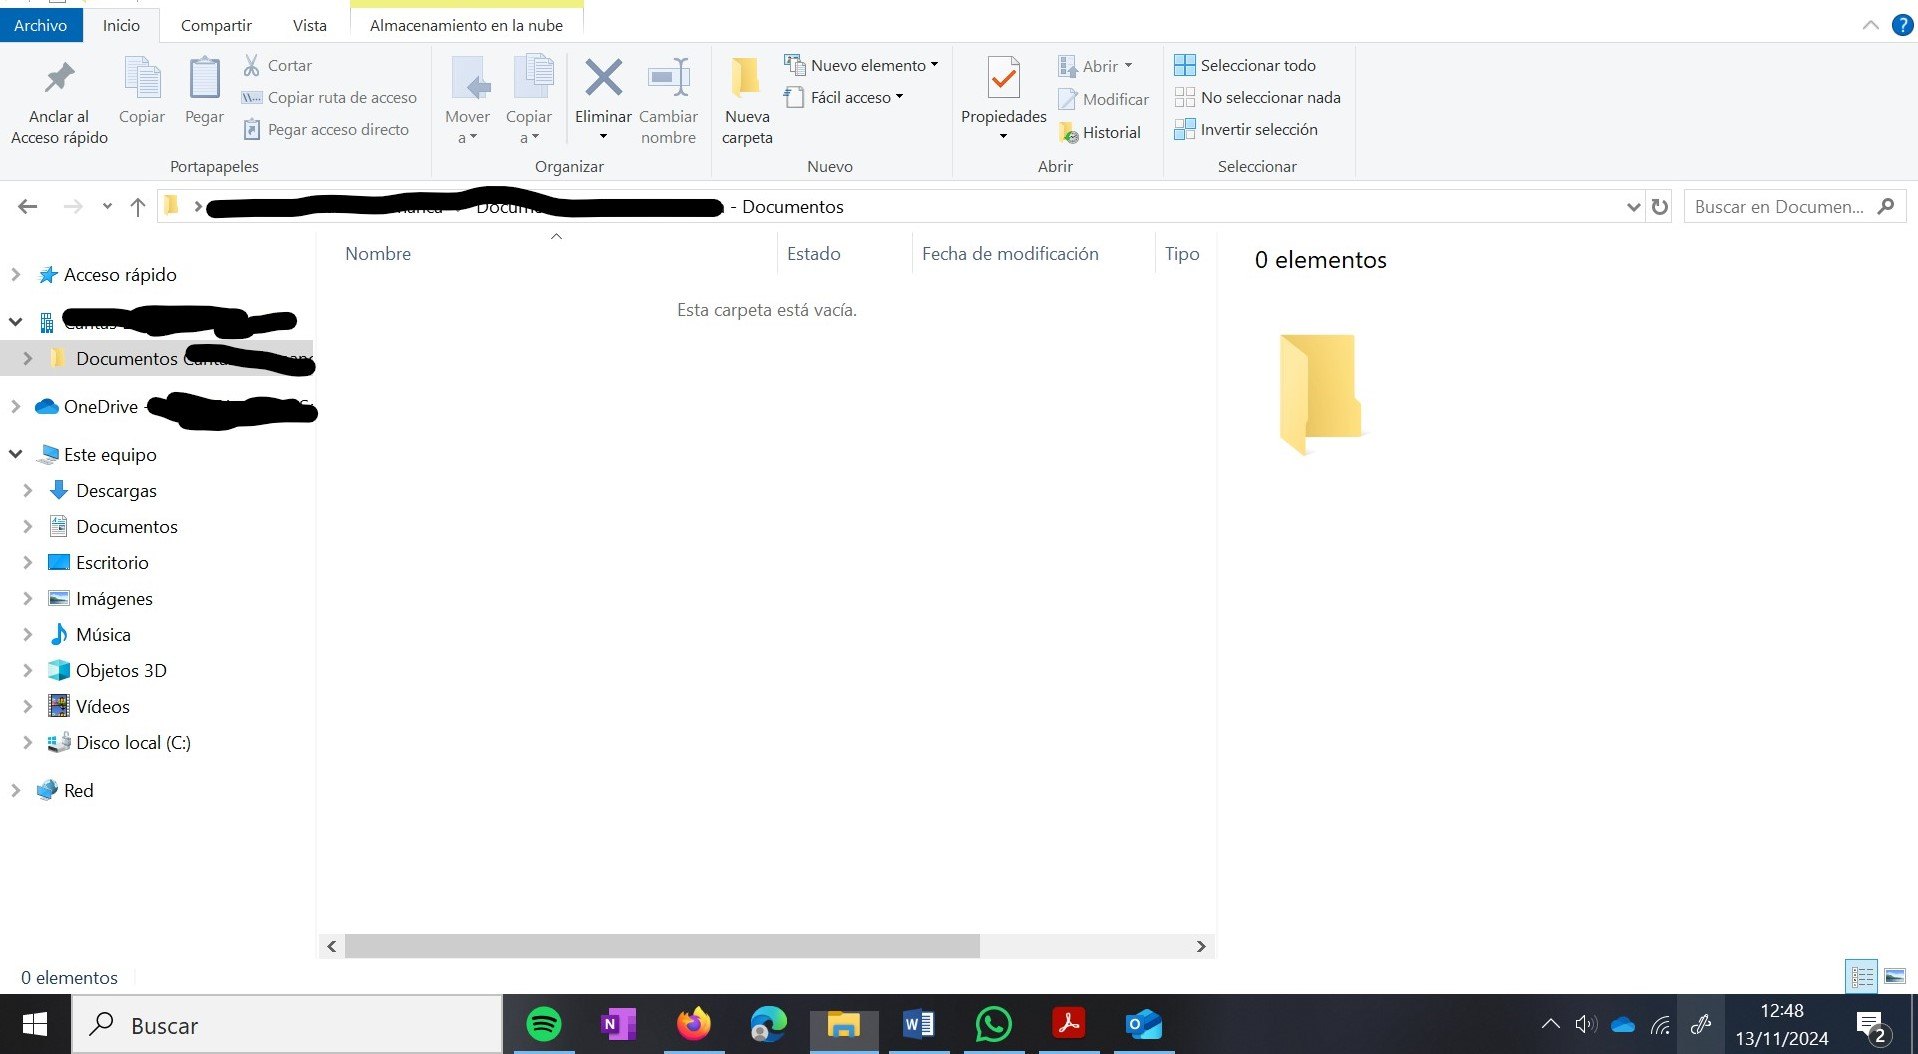Open the Mover a menu

pyautogui.click(x=467, y=101)
